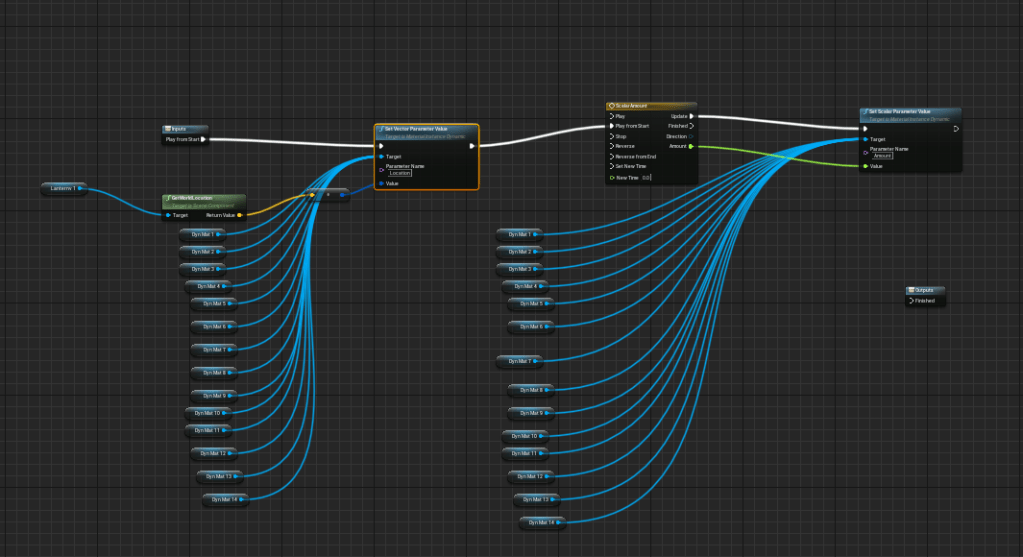Click the Amount parameter name field
Viewport: 1023px width, 557px height.
pos(883,156)
